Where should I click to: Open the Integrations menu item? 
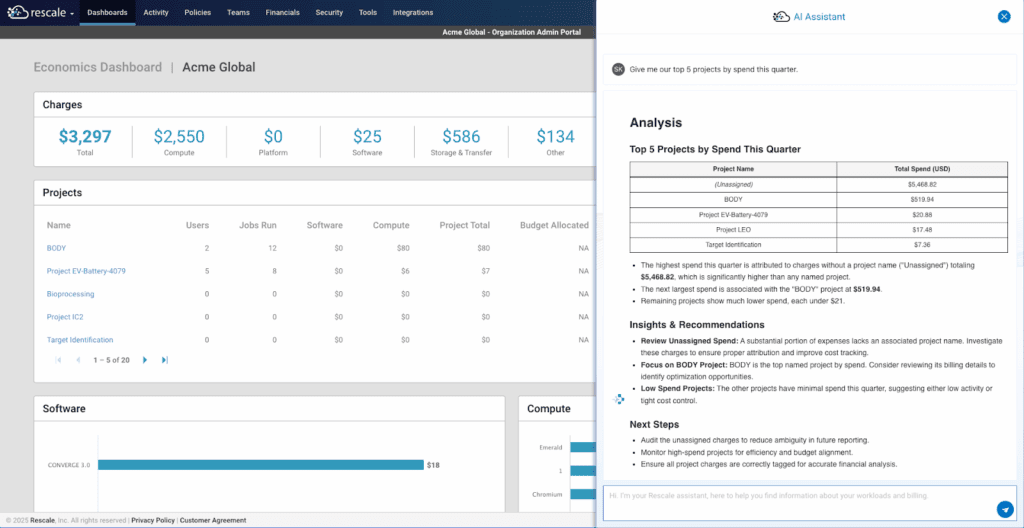point(413,13)
